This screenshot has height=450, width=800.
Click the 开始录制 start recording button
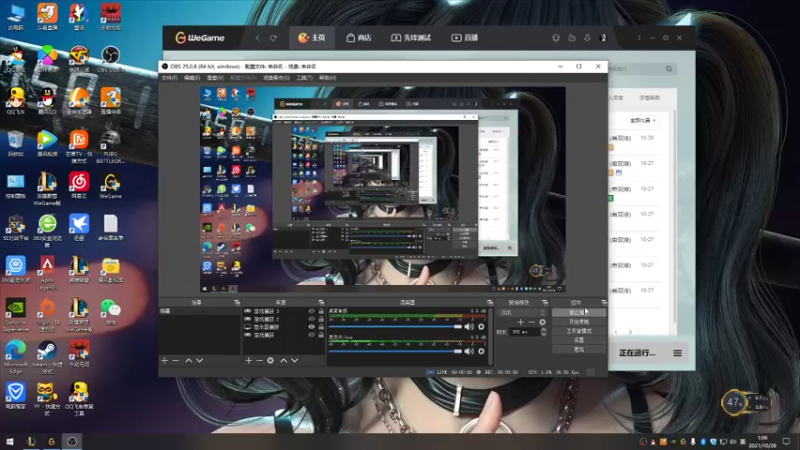[x=579, y=322]
